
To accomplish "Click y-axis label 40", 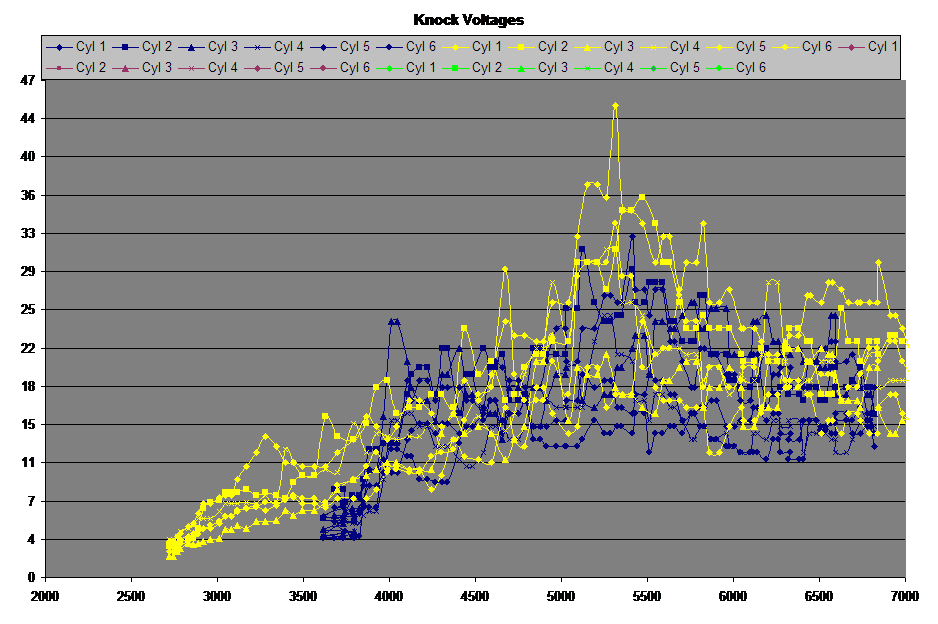I will [28, 157].
